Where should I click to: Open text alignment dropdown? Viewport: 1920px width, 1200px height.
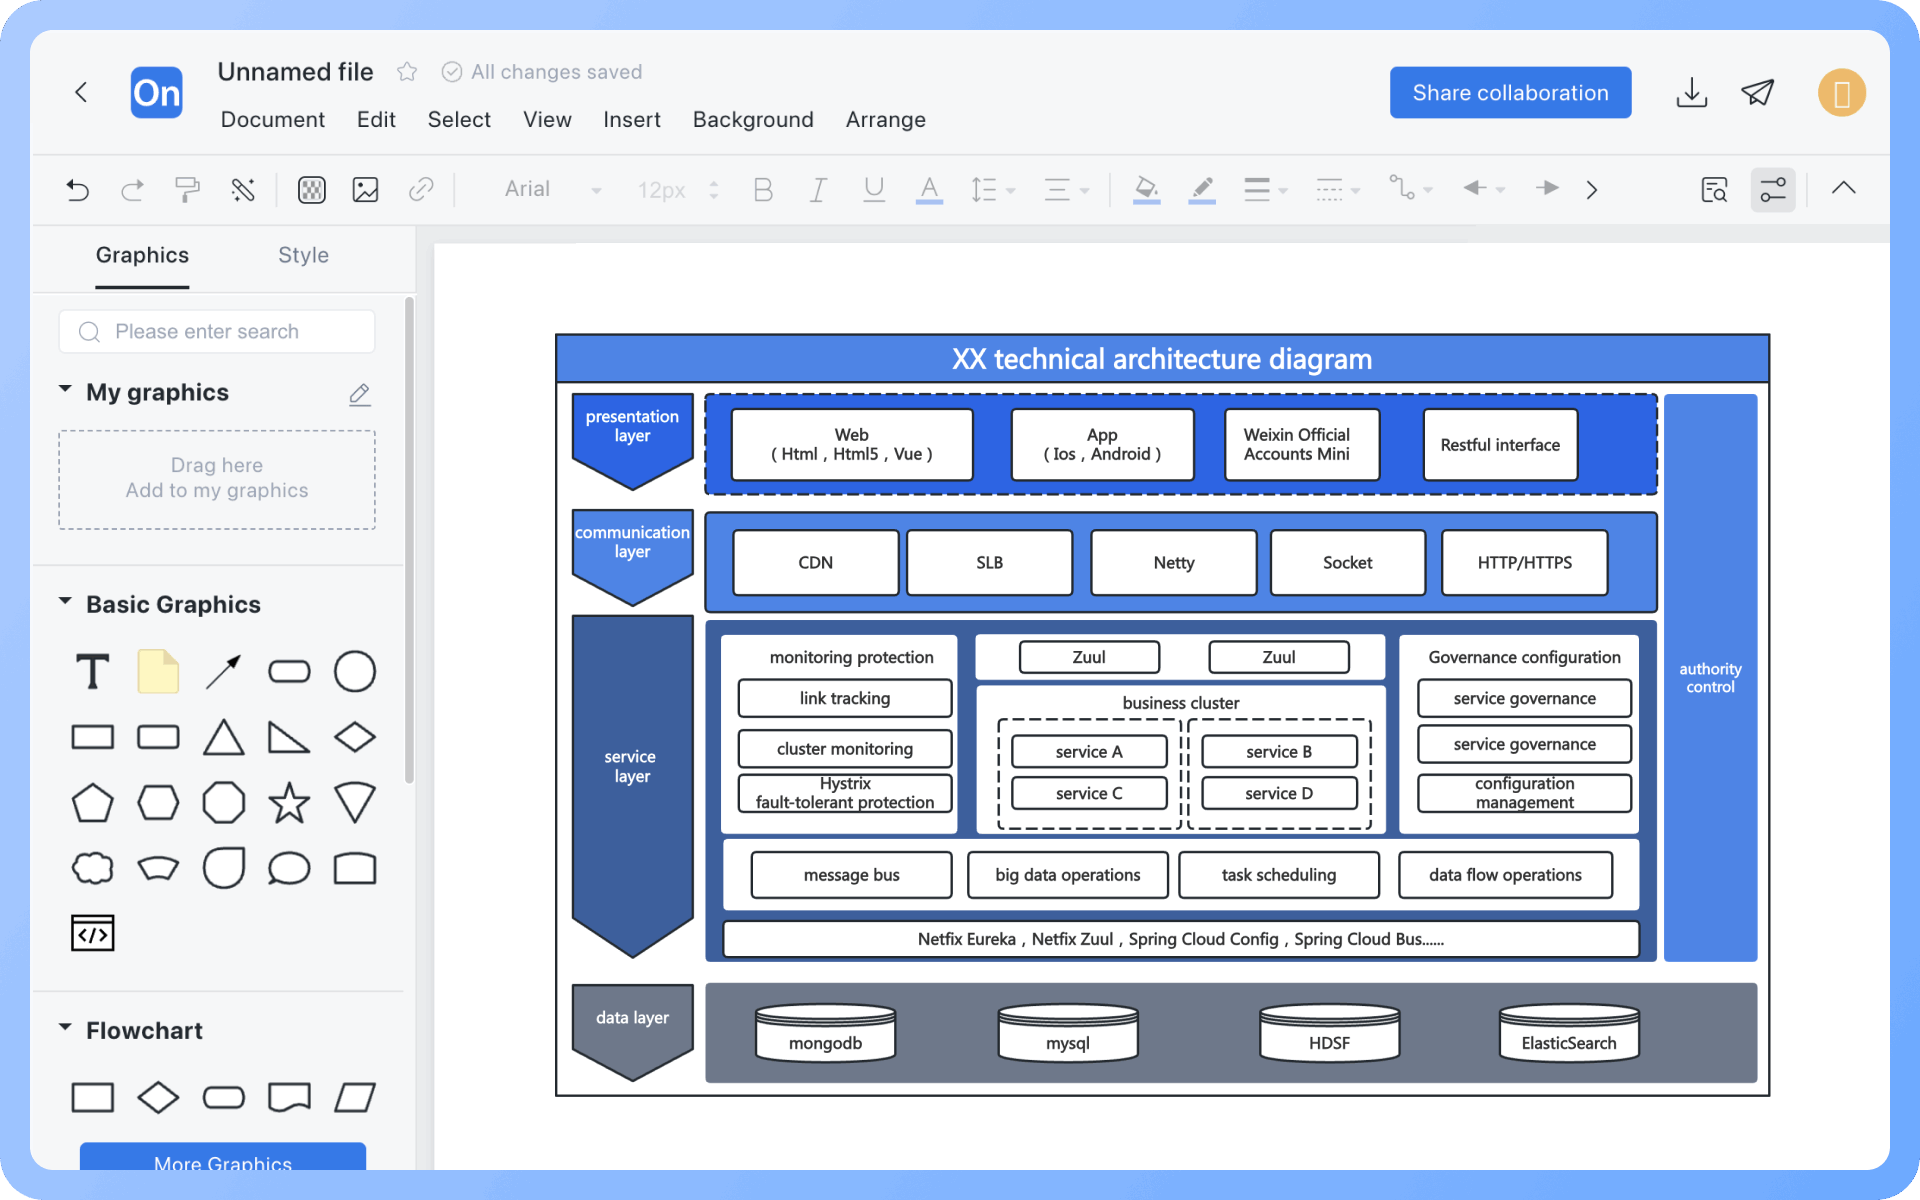1066,189
